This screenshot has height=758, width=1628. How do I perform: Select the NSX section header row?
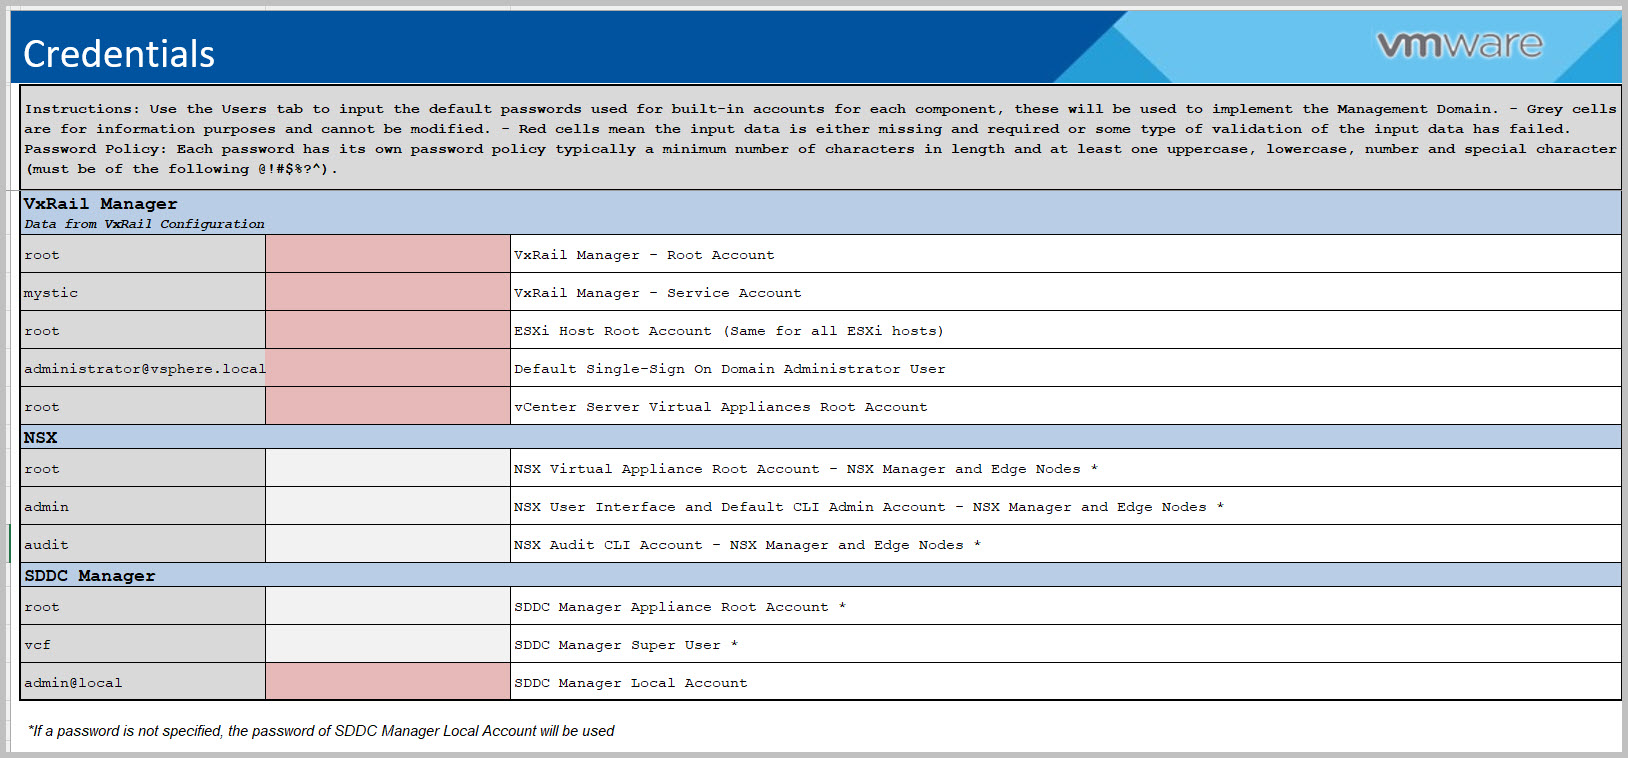41,438
